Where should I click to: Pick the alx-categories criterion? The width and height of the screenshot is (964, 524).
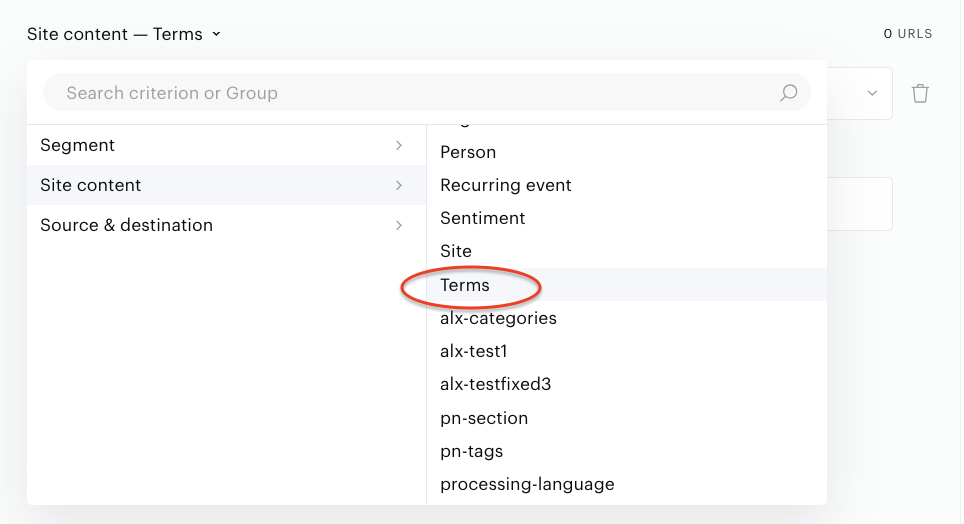(x=626, y=318)
